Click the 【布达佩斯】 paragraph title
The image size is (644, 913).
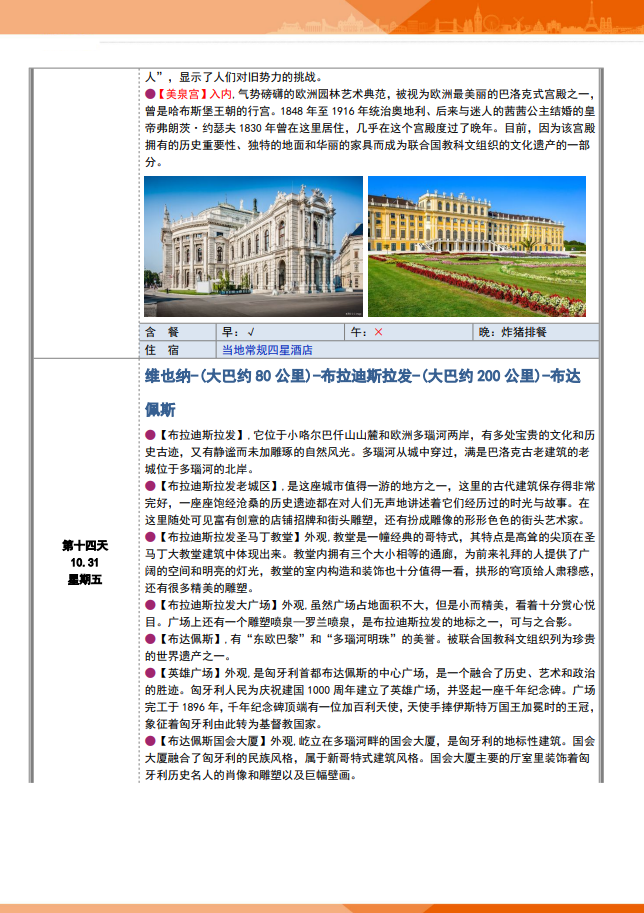(x=191, y=639)
